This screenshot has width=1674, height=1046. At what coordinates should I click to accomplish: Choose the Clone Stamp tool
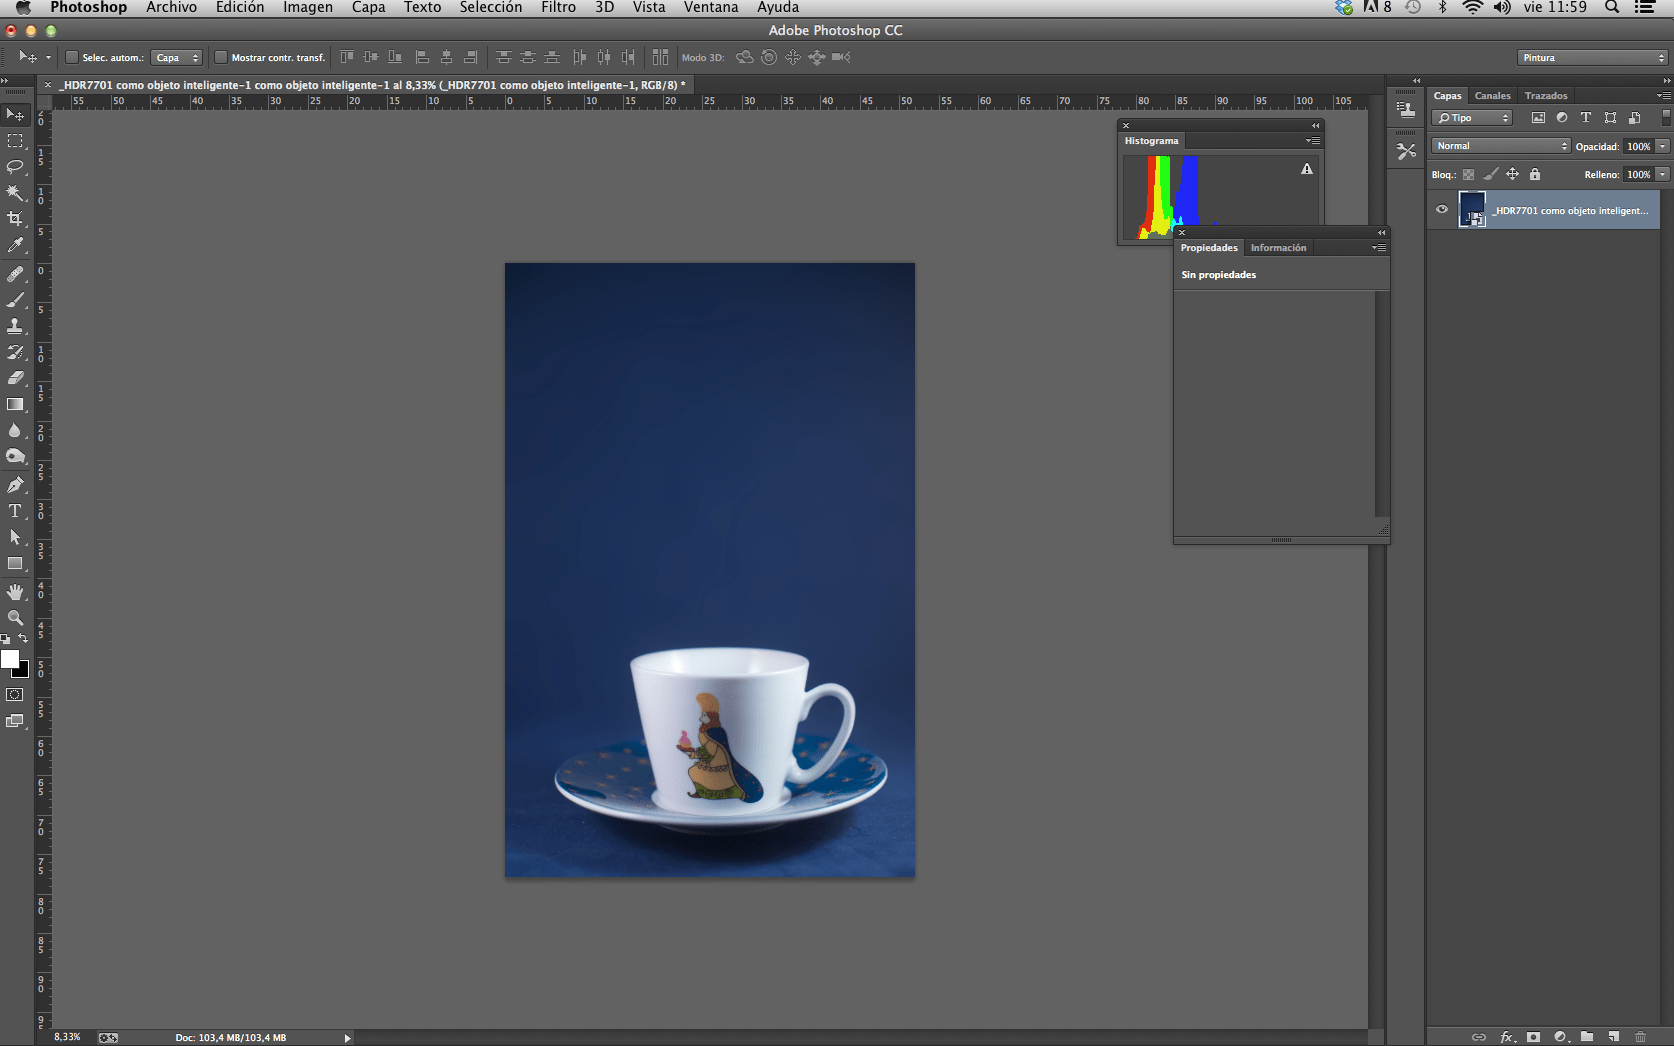click(15, 326)
